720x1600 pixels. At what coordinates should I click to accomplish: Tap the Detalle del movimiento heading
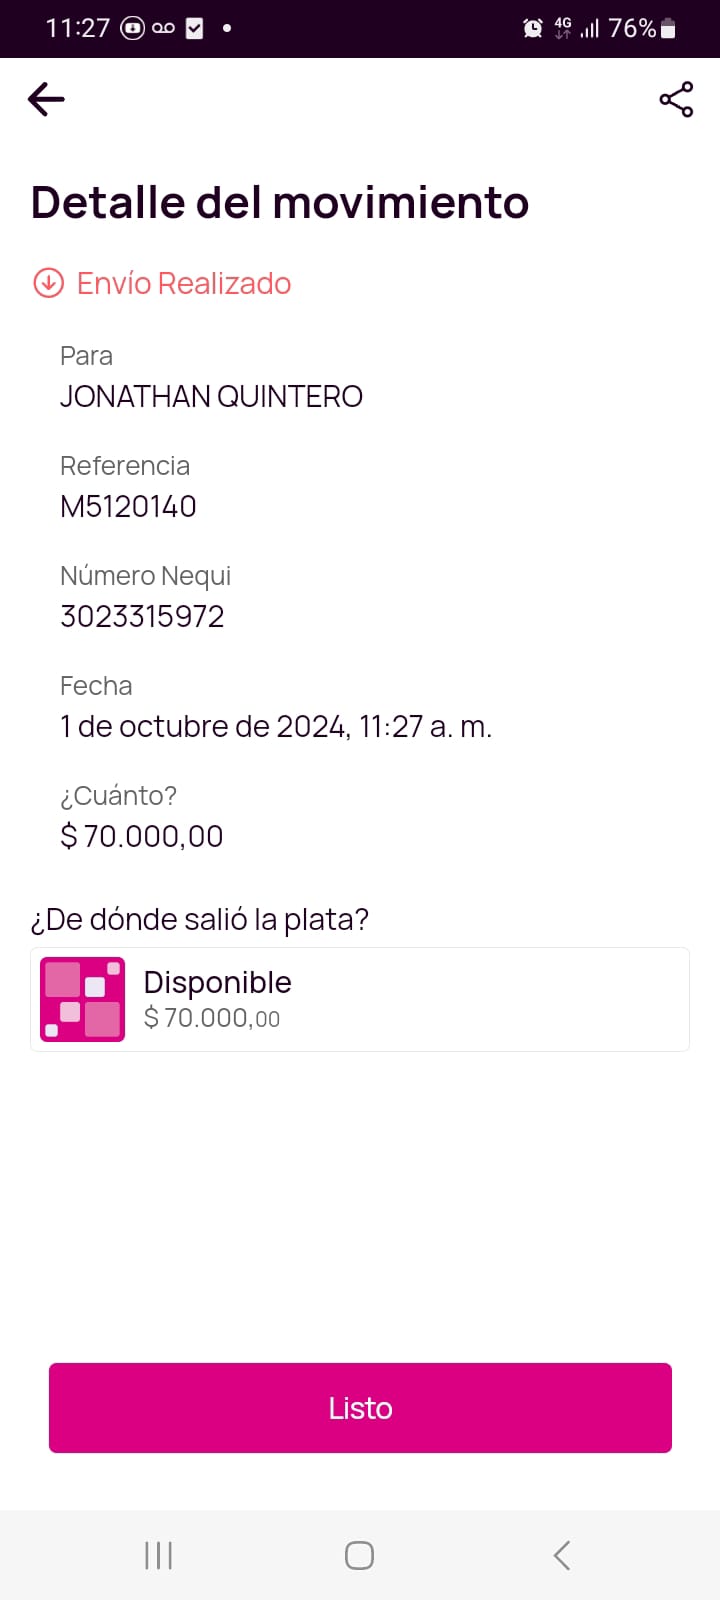[x=280, y=202]
